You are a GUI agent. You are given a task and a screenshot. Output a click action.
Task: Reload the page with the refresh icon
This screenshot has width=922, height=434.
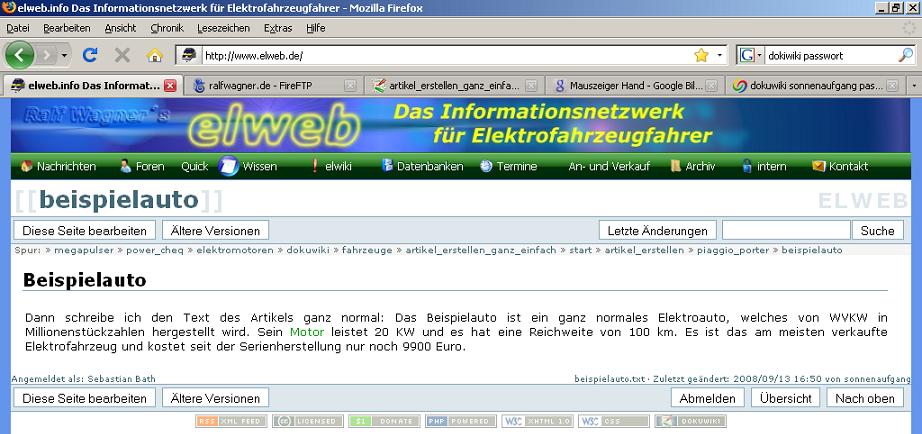pos(90,55)
